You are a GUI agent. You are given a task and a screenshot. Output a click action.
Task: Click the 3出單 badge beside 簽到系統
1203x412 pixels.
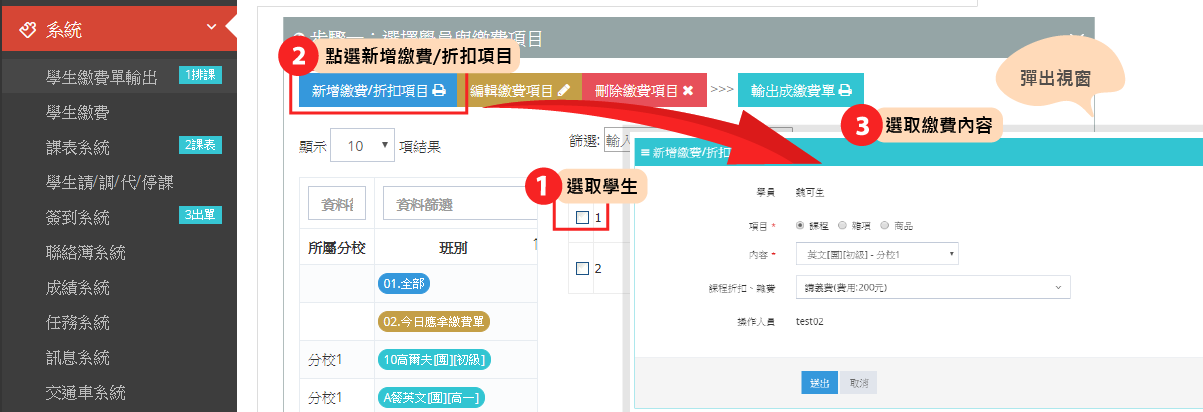pyautogui.click(x=201, y=216)
